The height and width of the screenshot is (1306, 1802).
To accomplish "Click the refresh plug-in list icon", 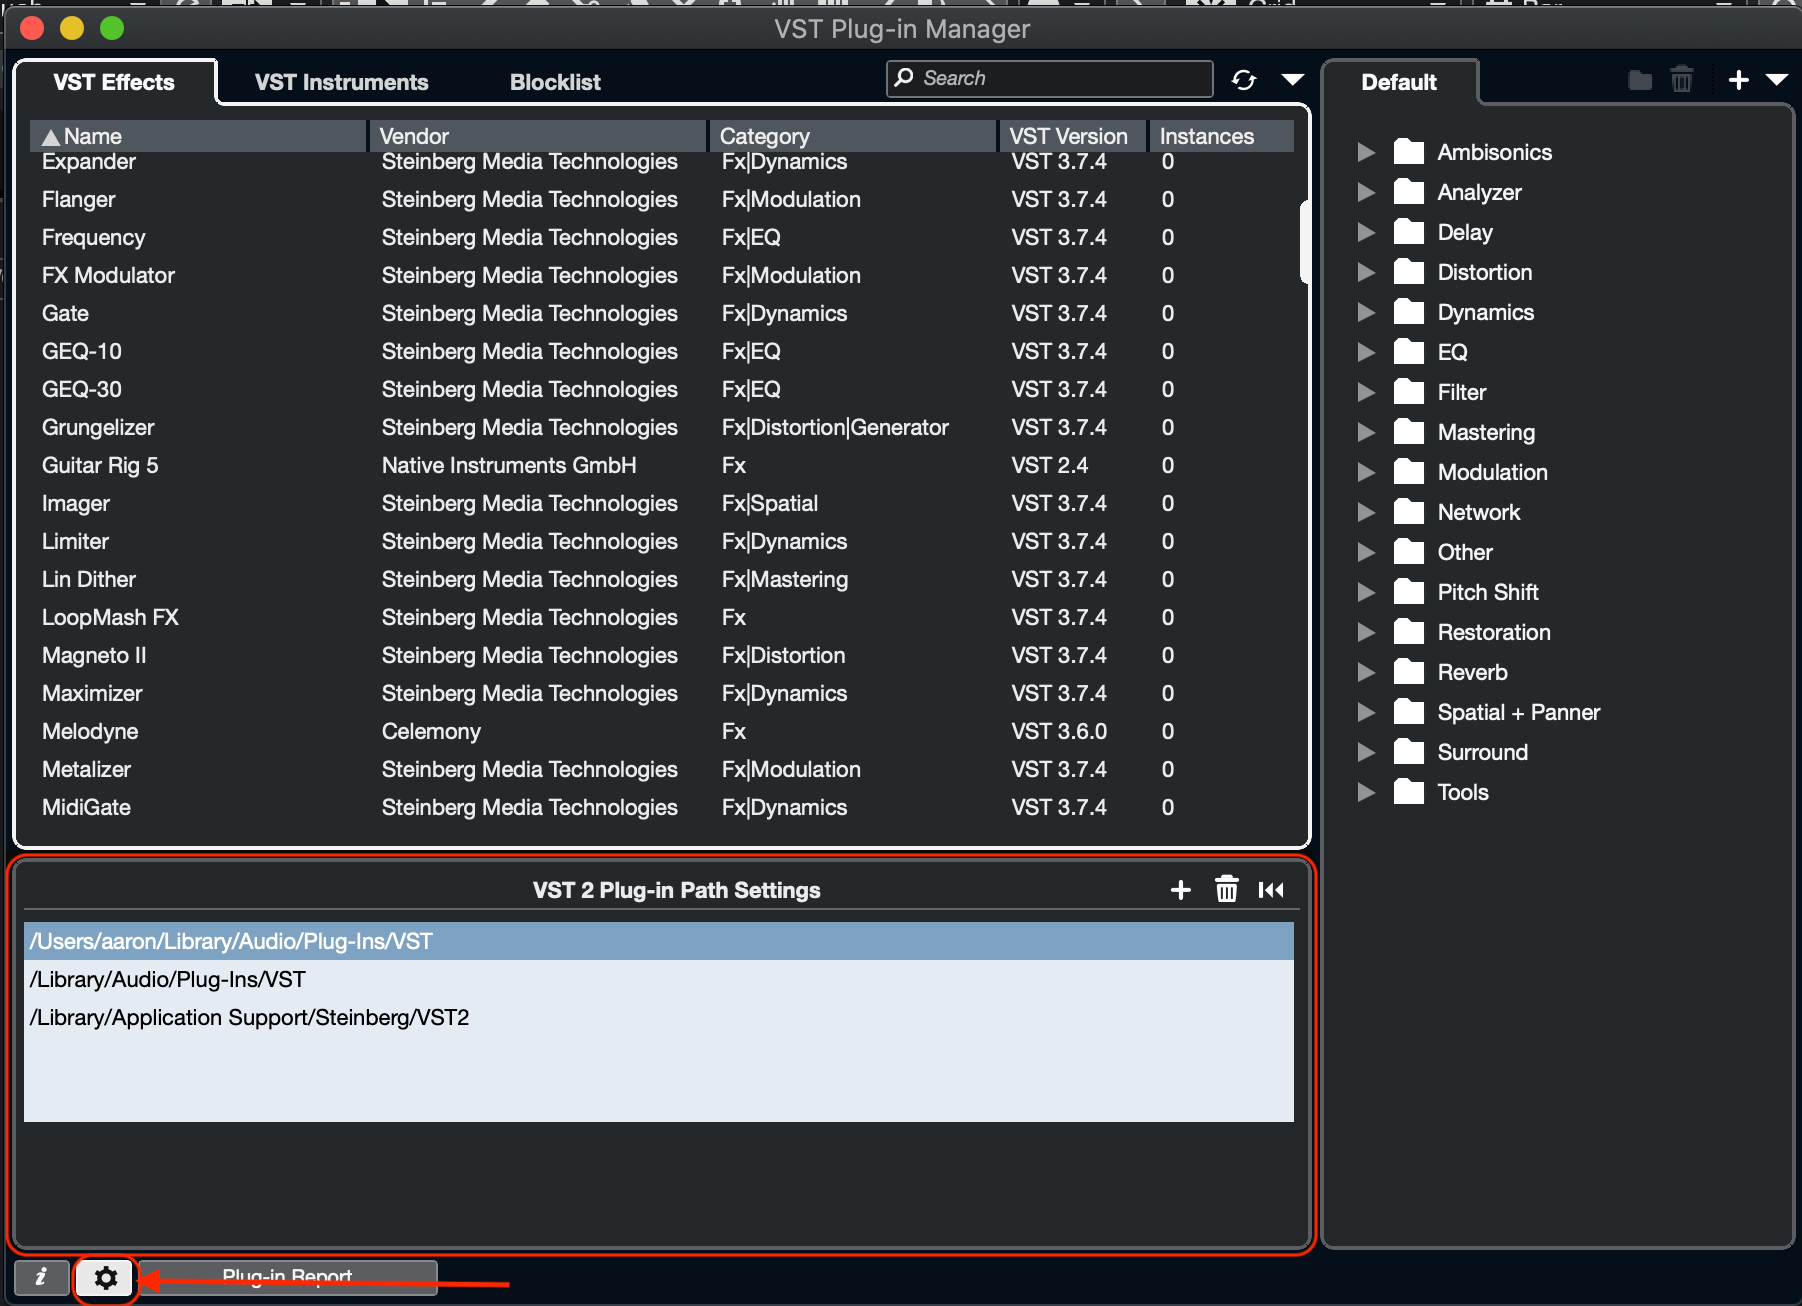I will [1244, 80].
